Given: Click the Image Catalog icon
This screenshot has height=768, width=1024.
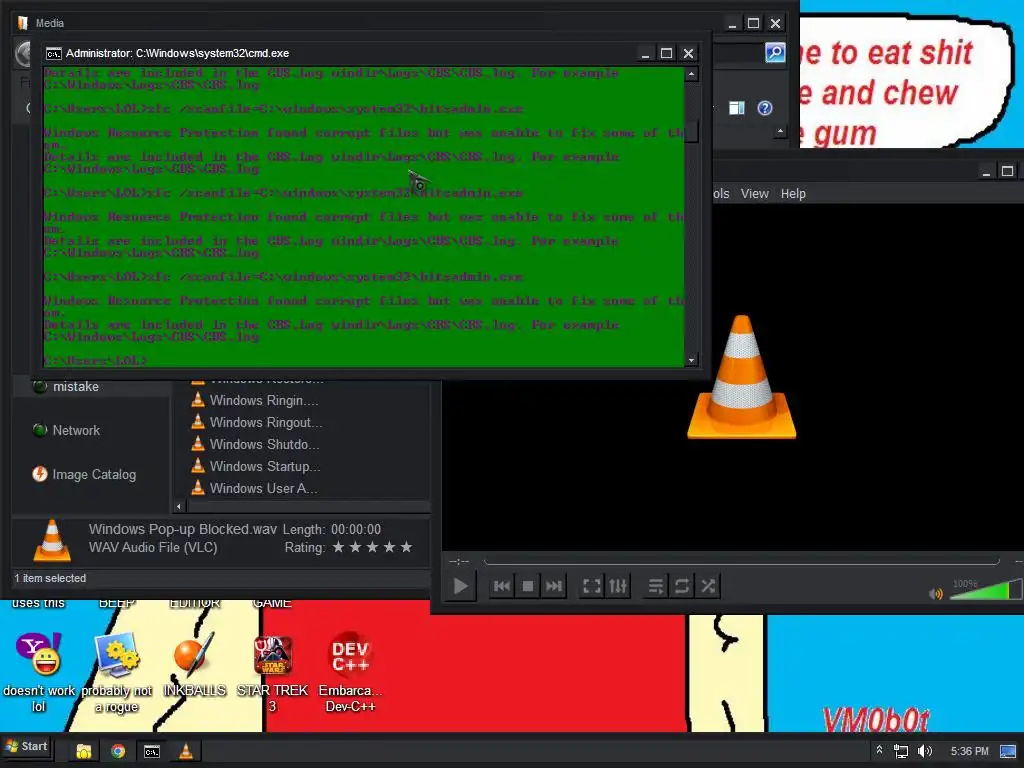Looking at the screenshot, I should click(40, 474).
